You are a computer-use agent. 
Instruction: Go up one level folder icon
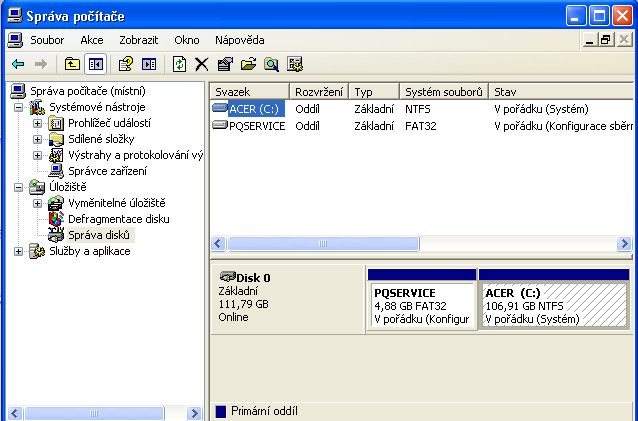[72, 64]
